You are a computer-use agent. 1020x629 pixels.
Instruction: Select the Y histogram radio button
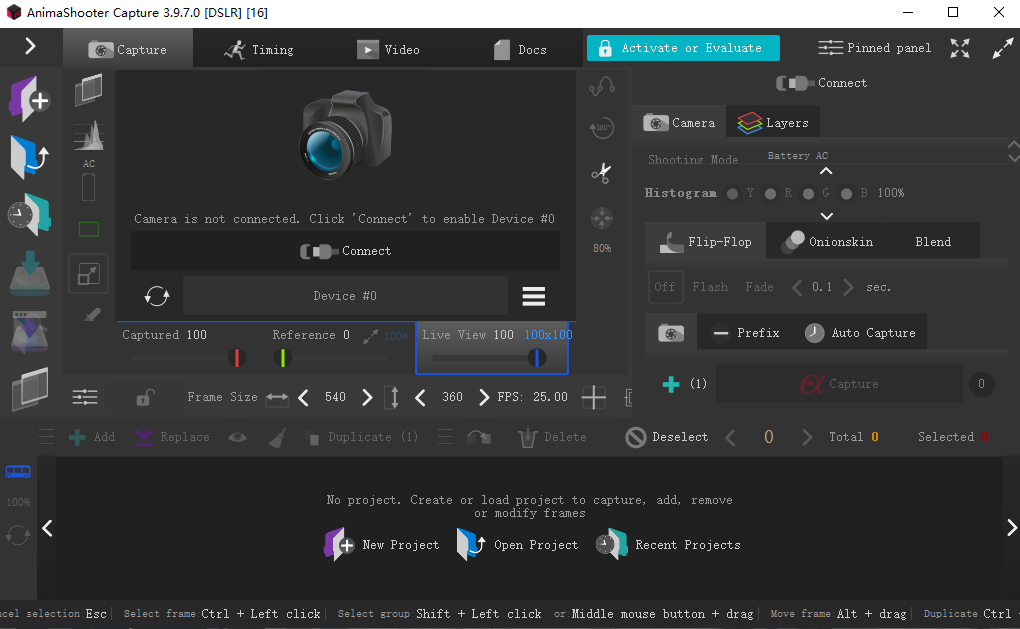pos(734,193)
